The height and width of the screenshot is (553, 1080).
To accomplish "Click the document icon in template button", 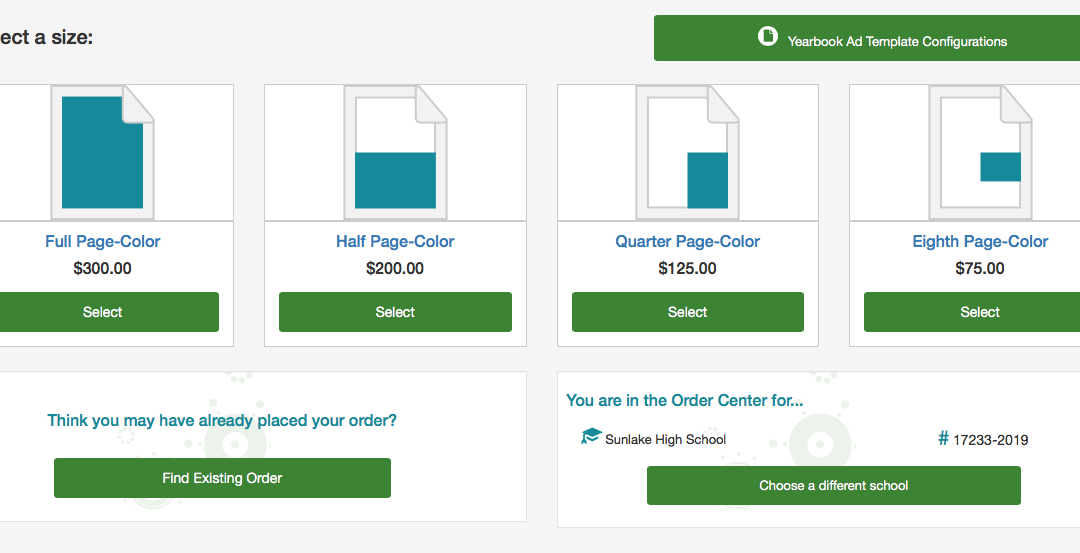I will [x=768, y=36].
